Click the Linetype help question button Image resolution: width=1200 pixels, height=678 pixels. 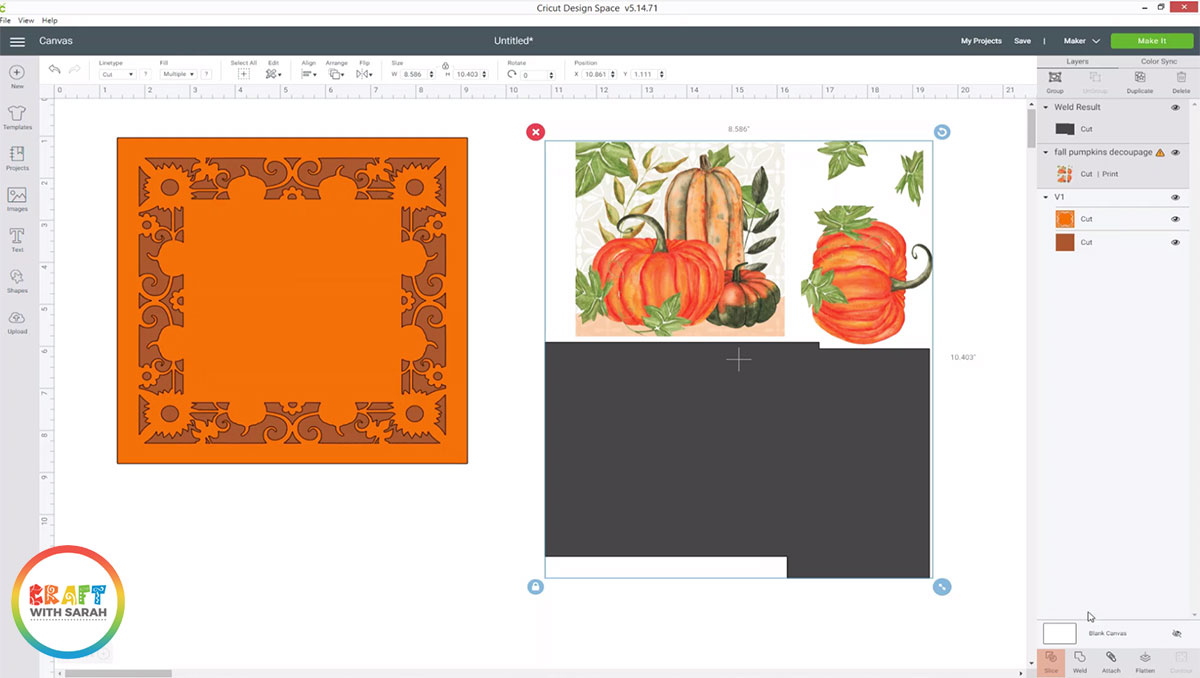point(145,74)
